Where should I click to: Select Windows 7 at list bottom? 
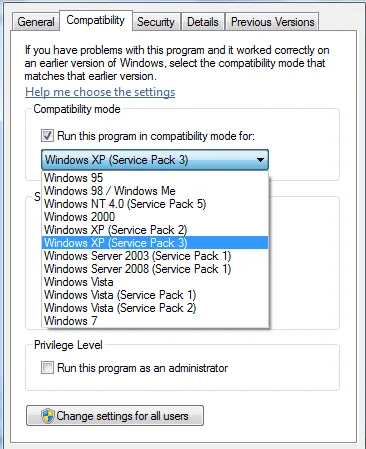coord(155,321)
